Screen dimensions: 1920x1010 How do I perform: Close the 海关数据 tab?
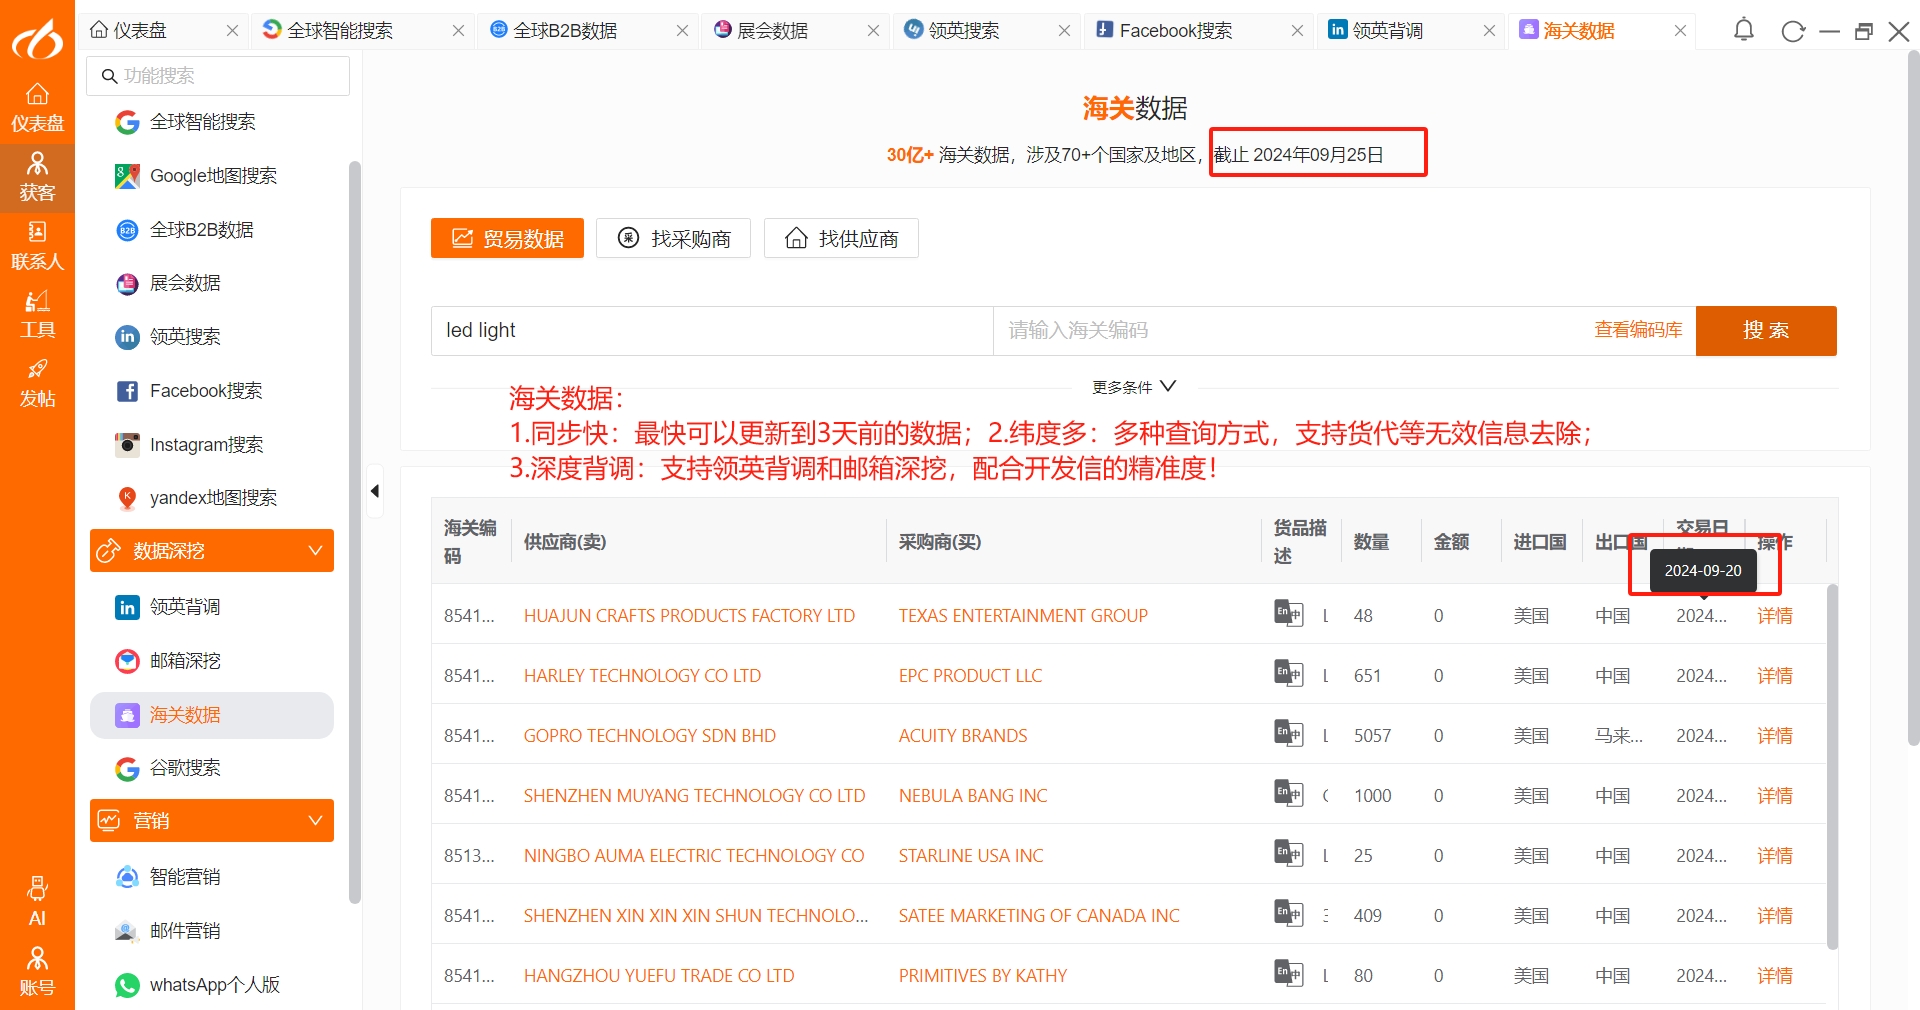pyautogui.click(x=1681, y=31)
